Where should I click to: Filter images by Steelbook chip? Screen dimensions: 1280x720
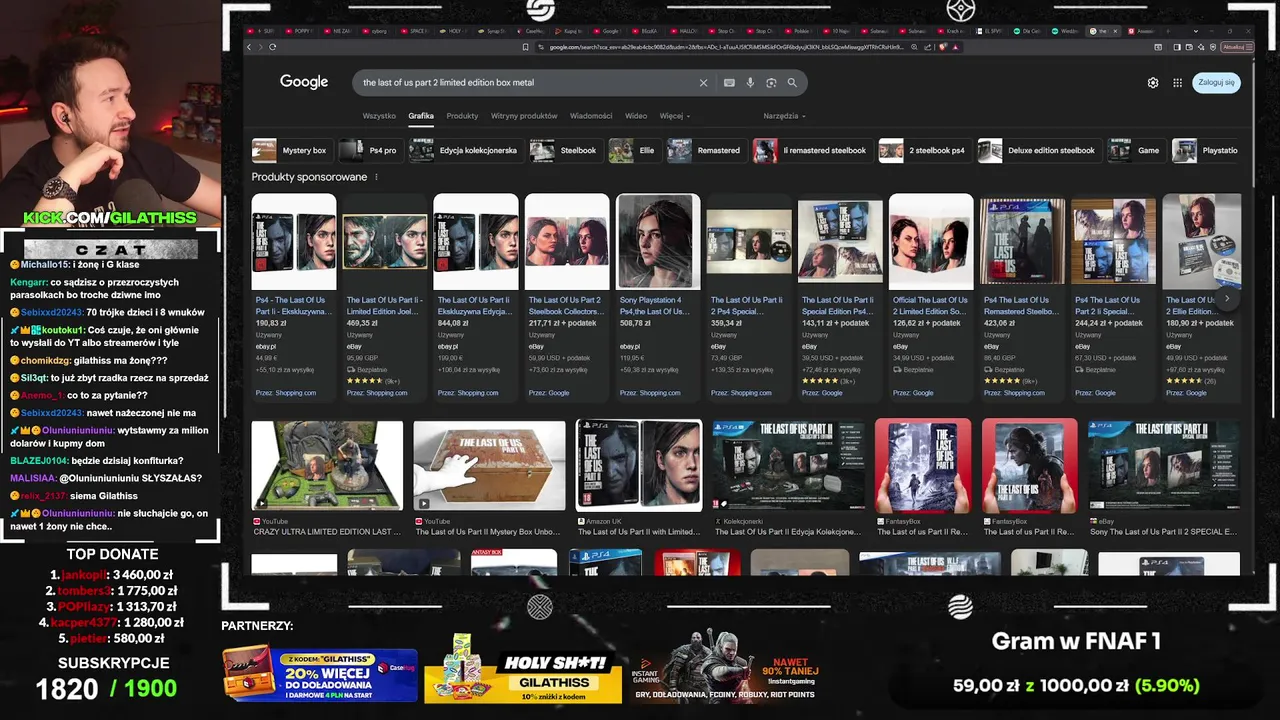click(x=565, y=151)
